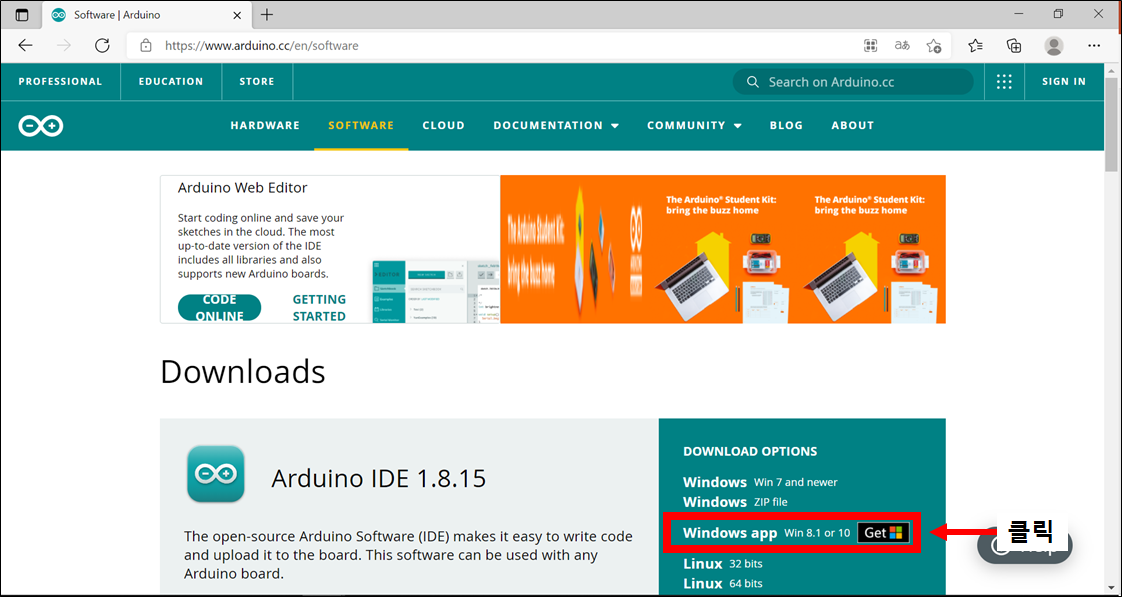The width and height of the screenshot is (1122, 597).
Task: Click the SIGN IN button
Action: 1064,82
